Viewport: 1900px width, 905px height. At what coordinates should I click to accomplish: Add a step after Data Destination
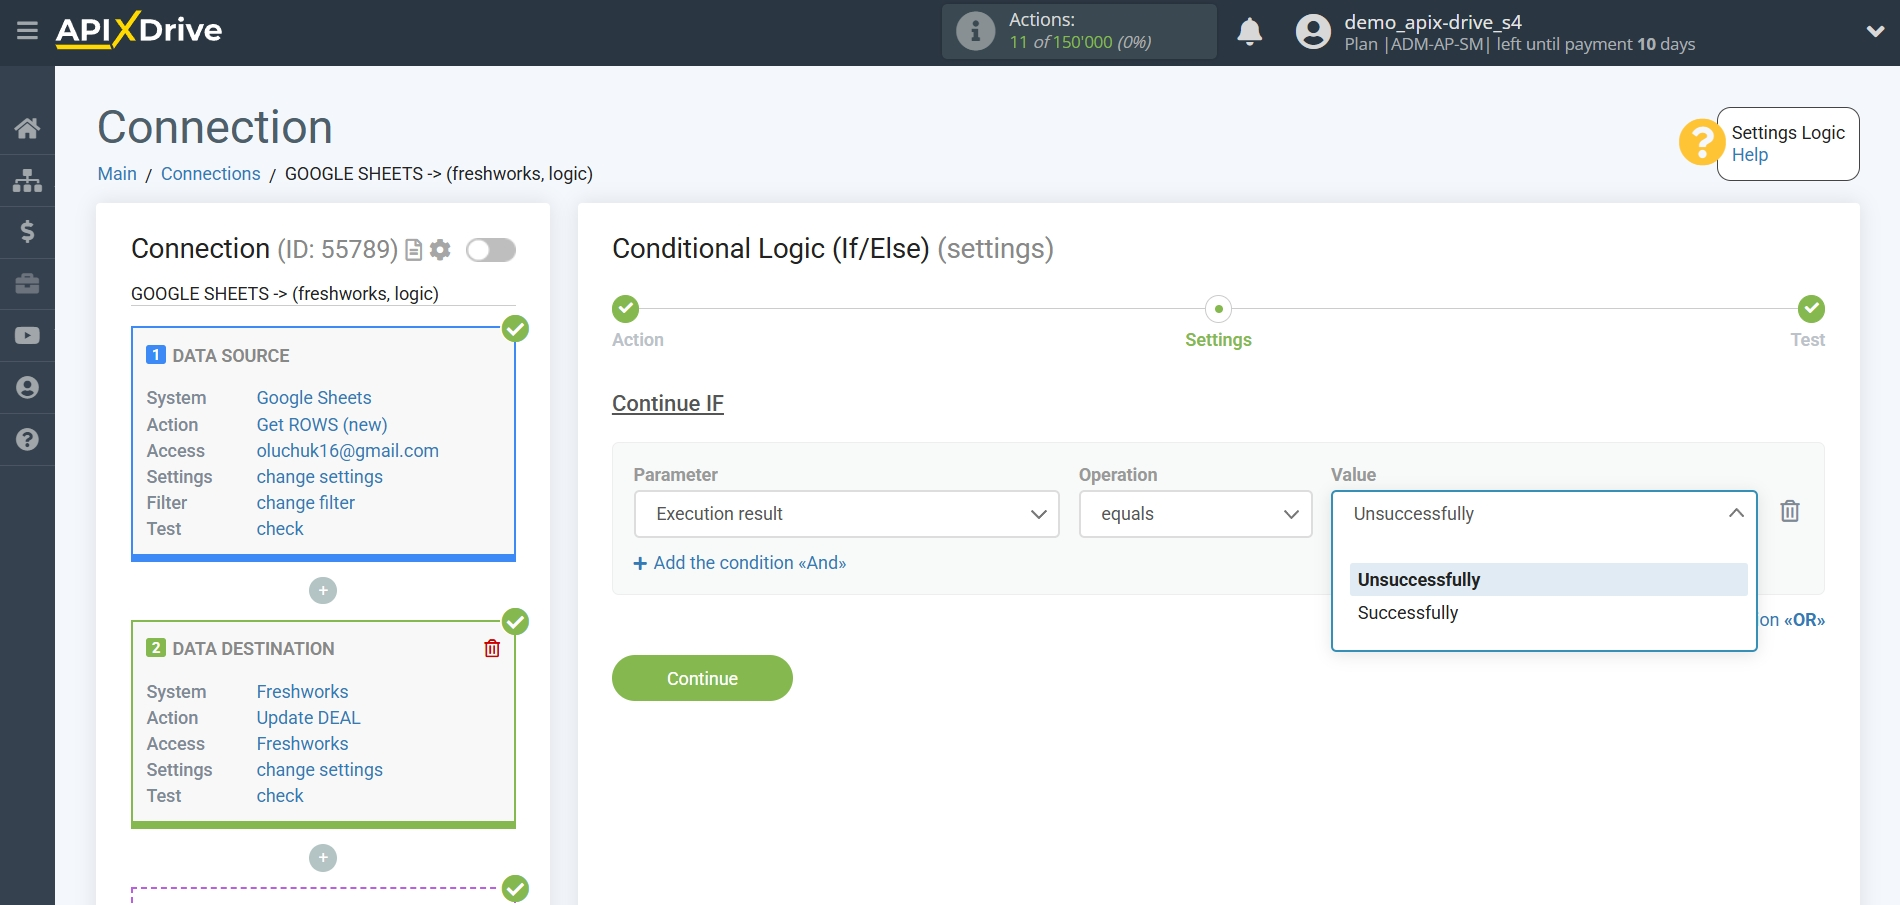point(323,858)
